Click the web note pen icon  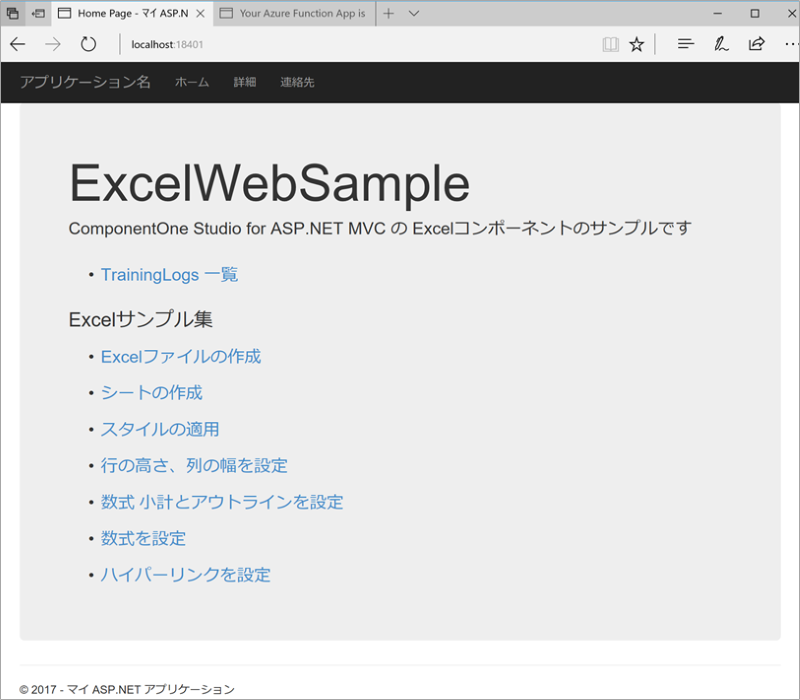tap(721, 44)
